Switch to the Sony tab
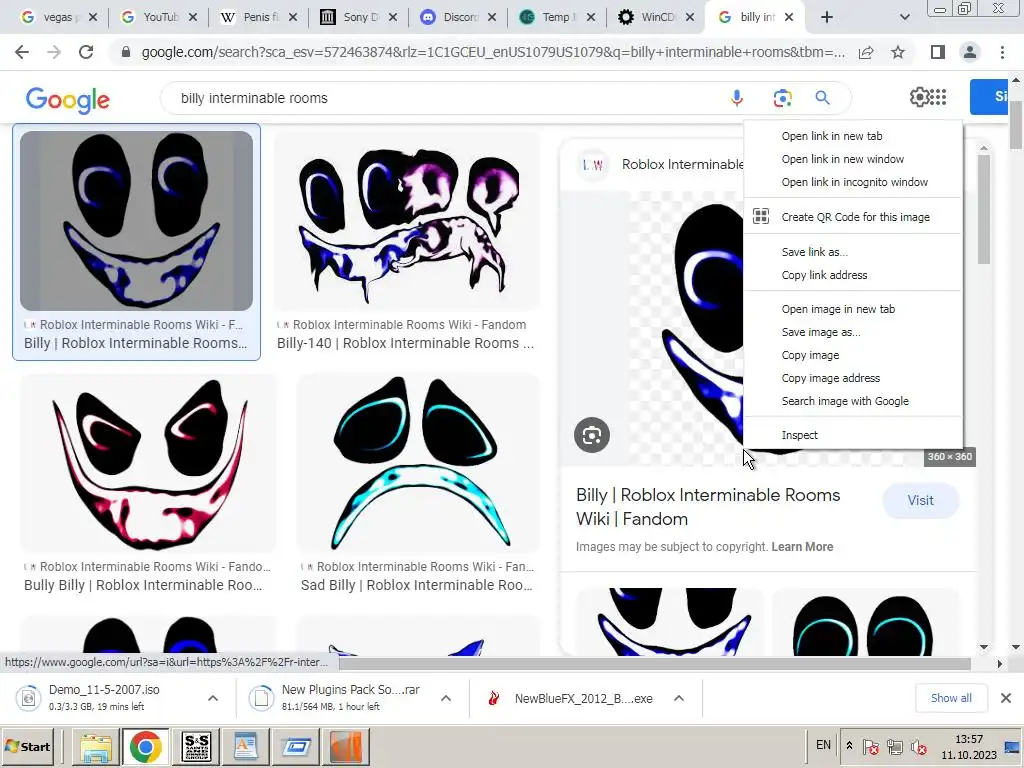1024x768 pixels. click(359, 18)
